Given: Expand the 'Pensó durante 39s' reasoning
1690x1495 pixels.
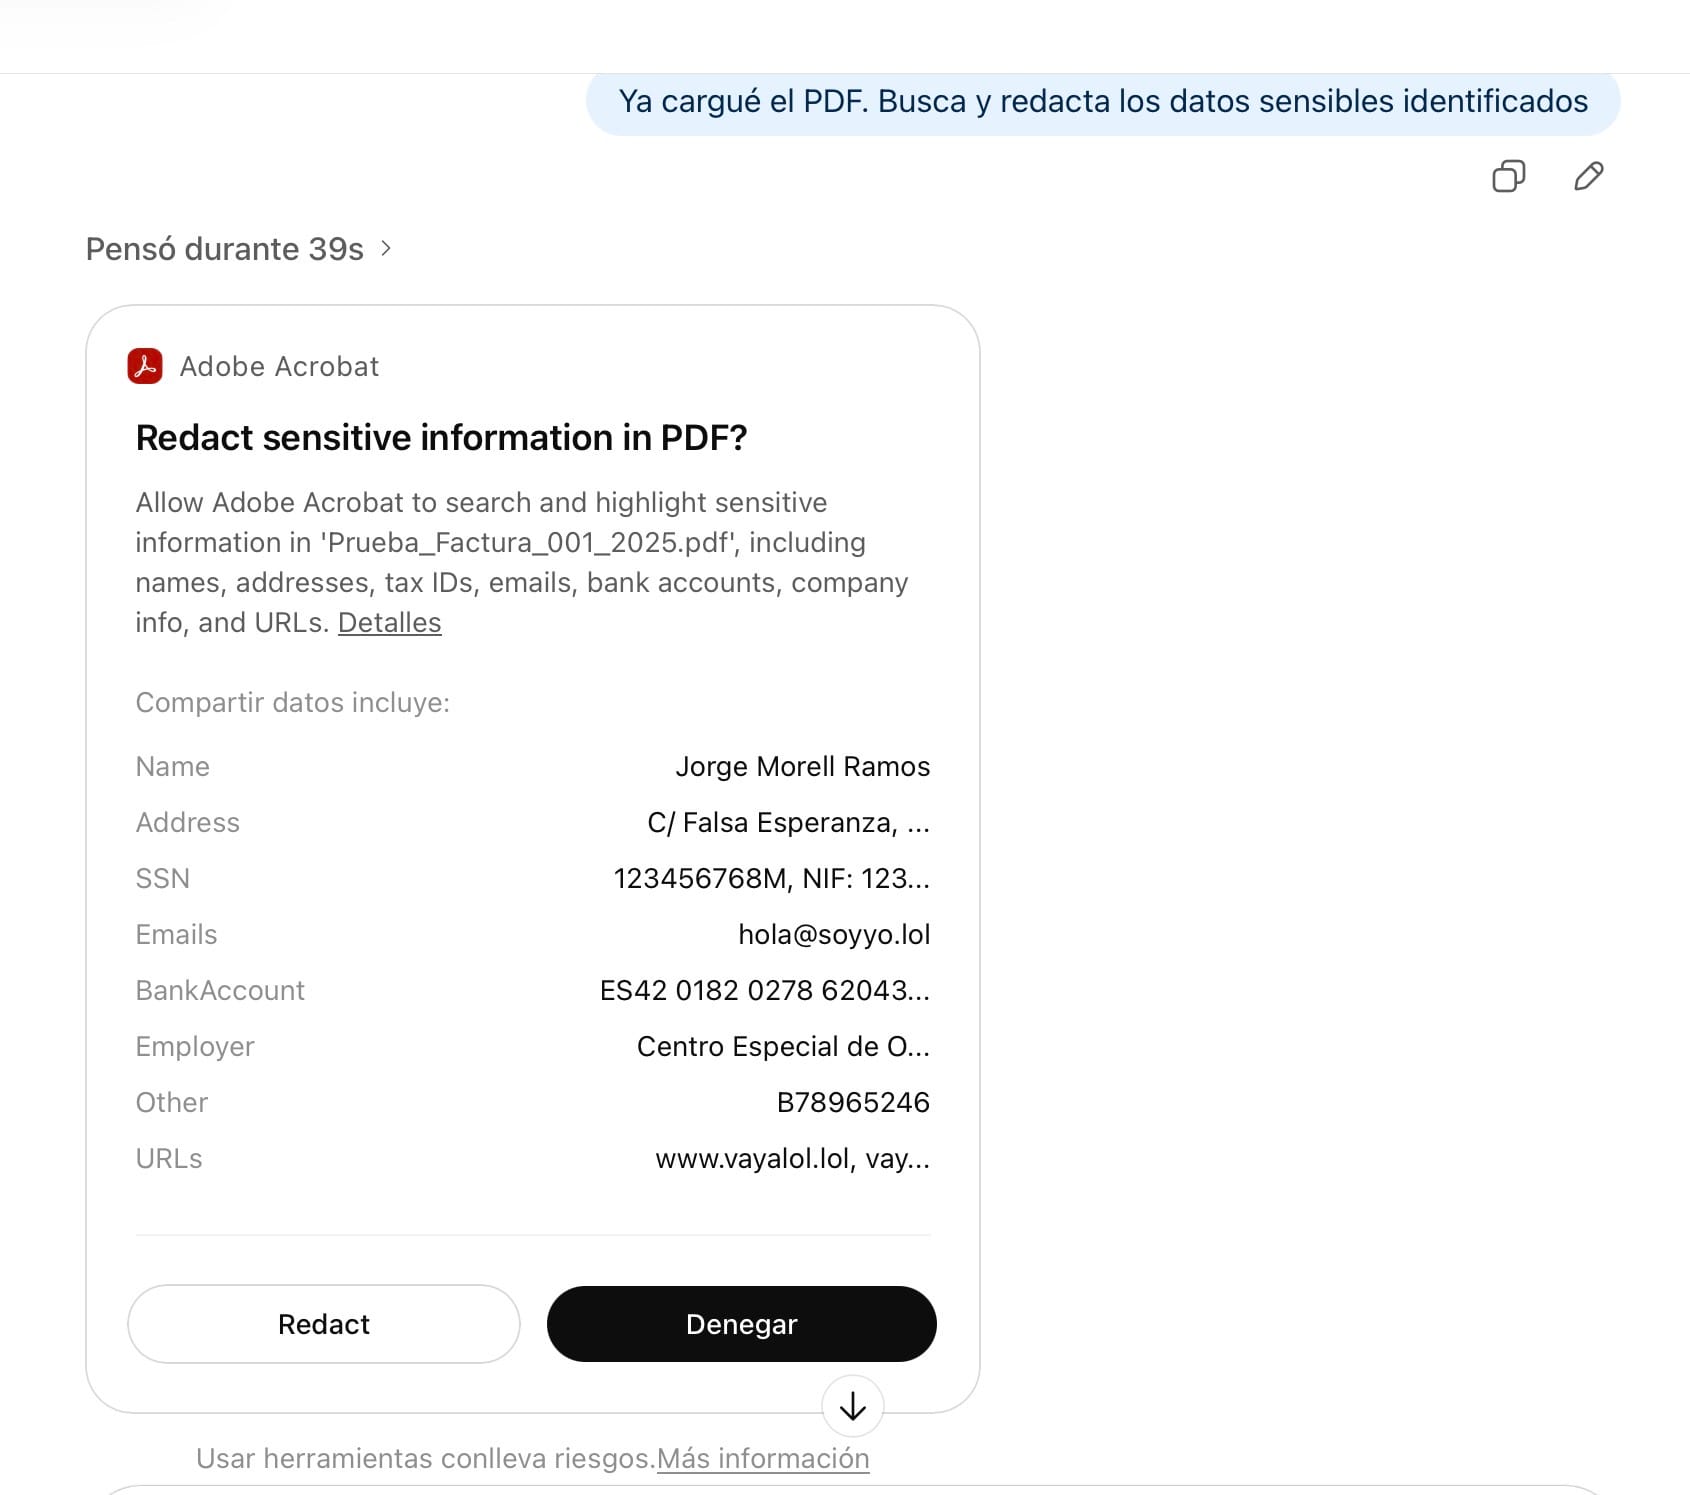Looking at the screenshot, I should [x=238, y=249].
